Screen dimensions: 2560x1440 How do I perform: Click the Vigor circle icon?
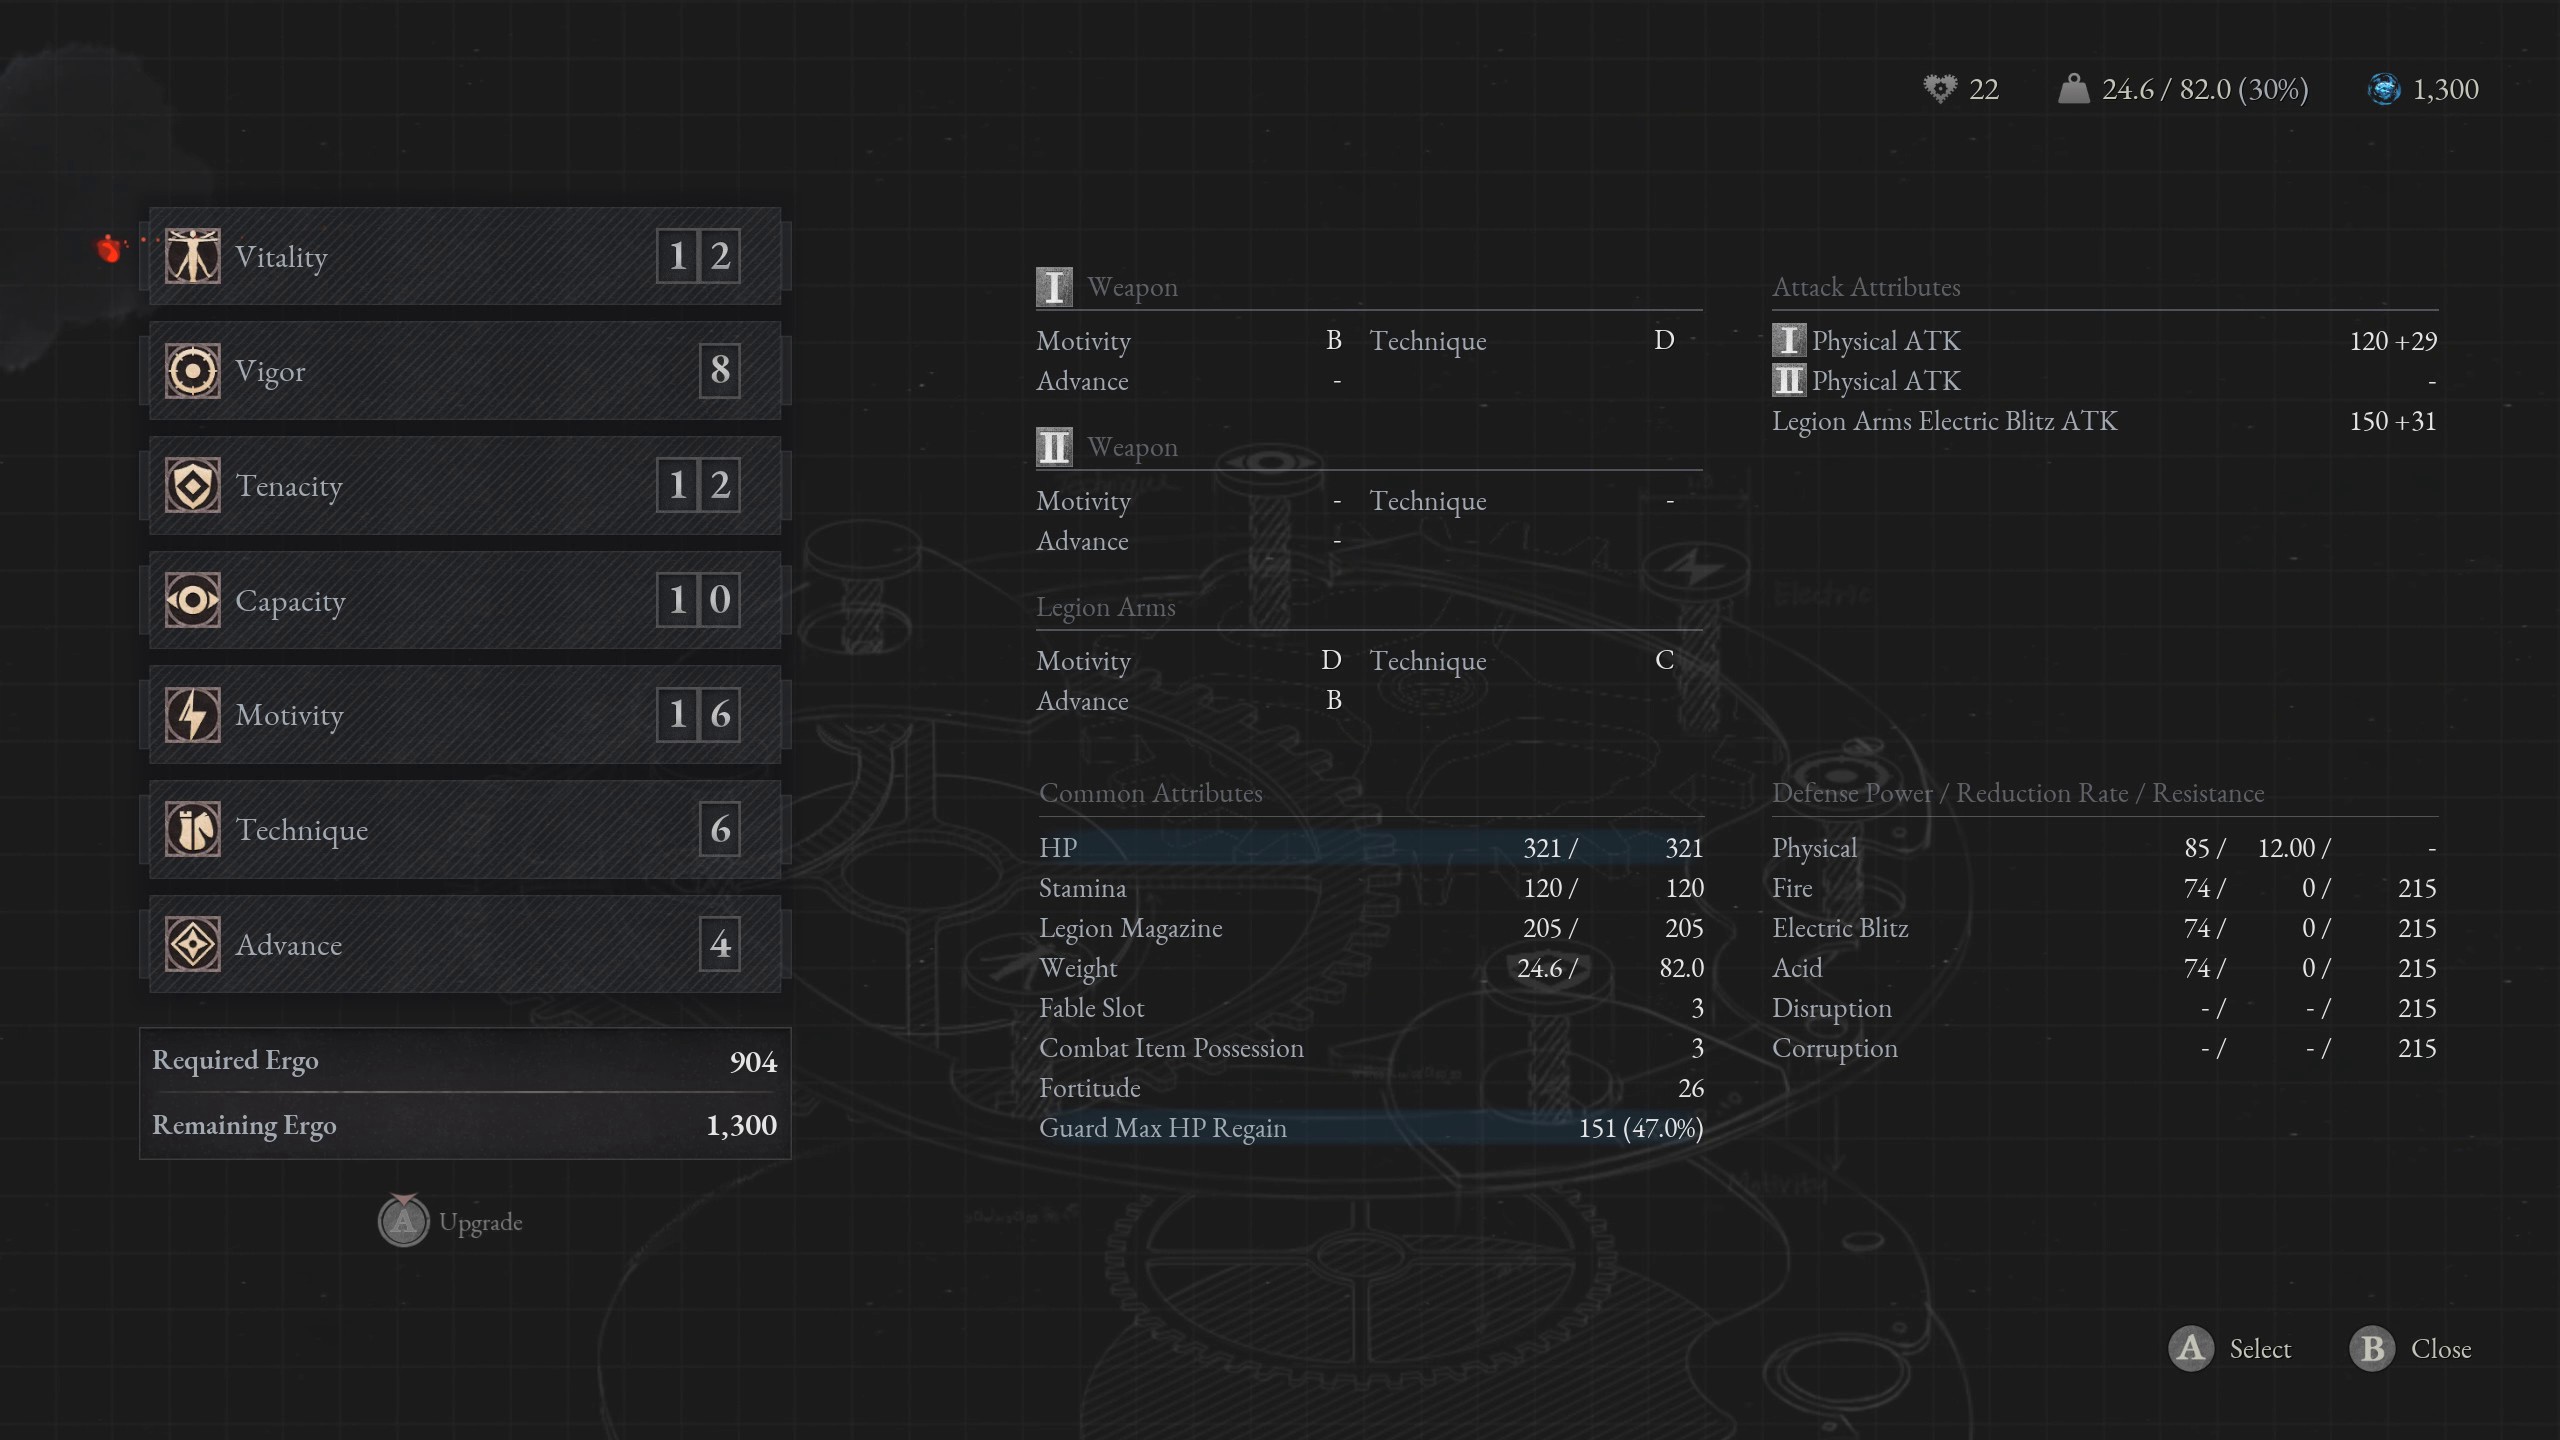click(192, 371)
